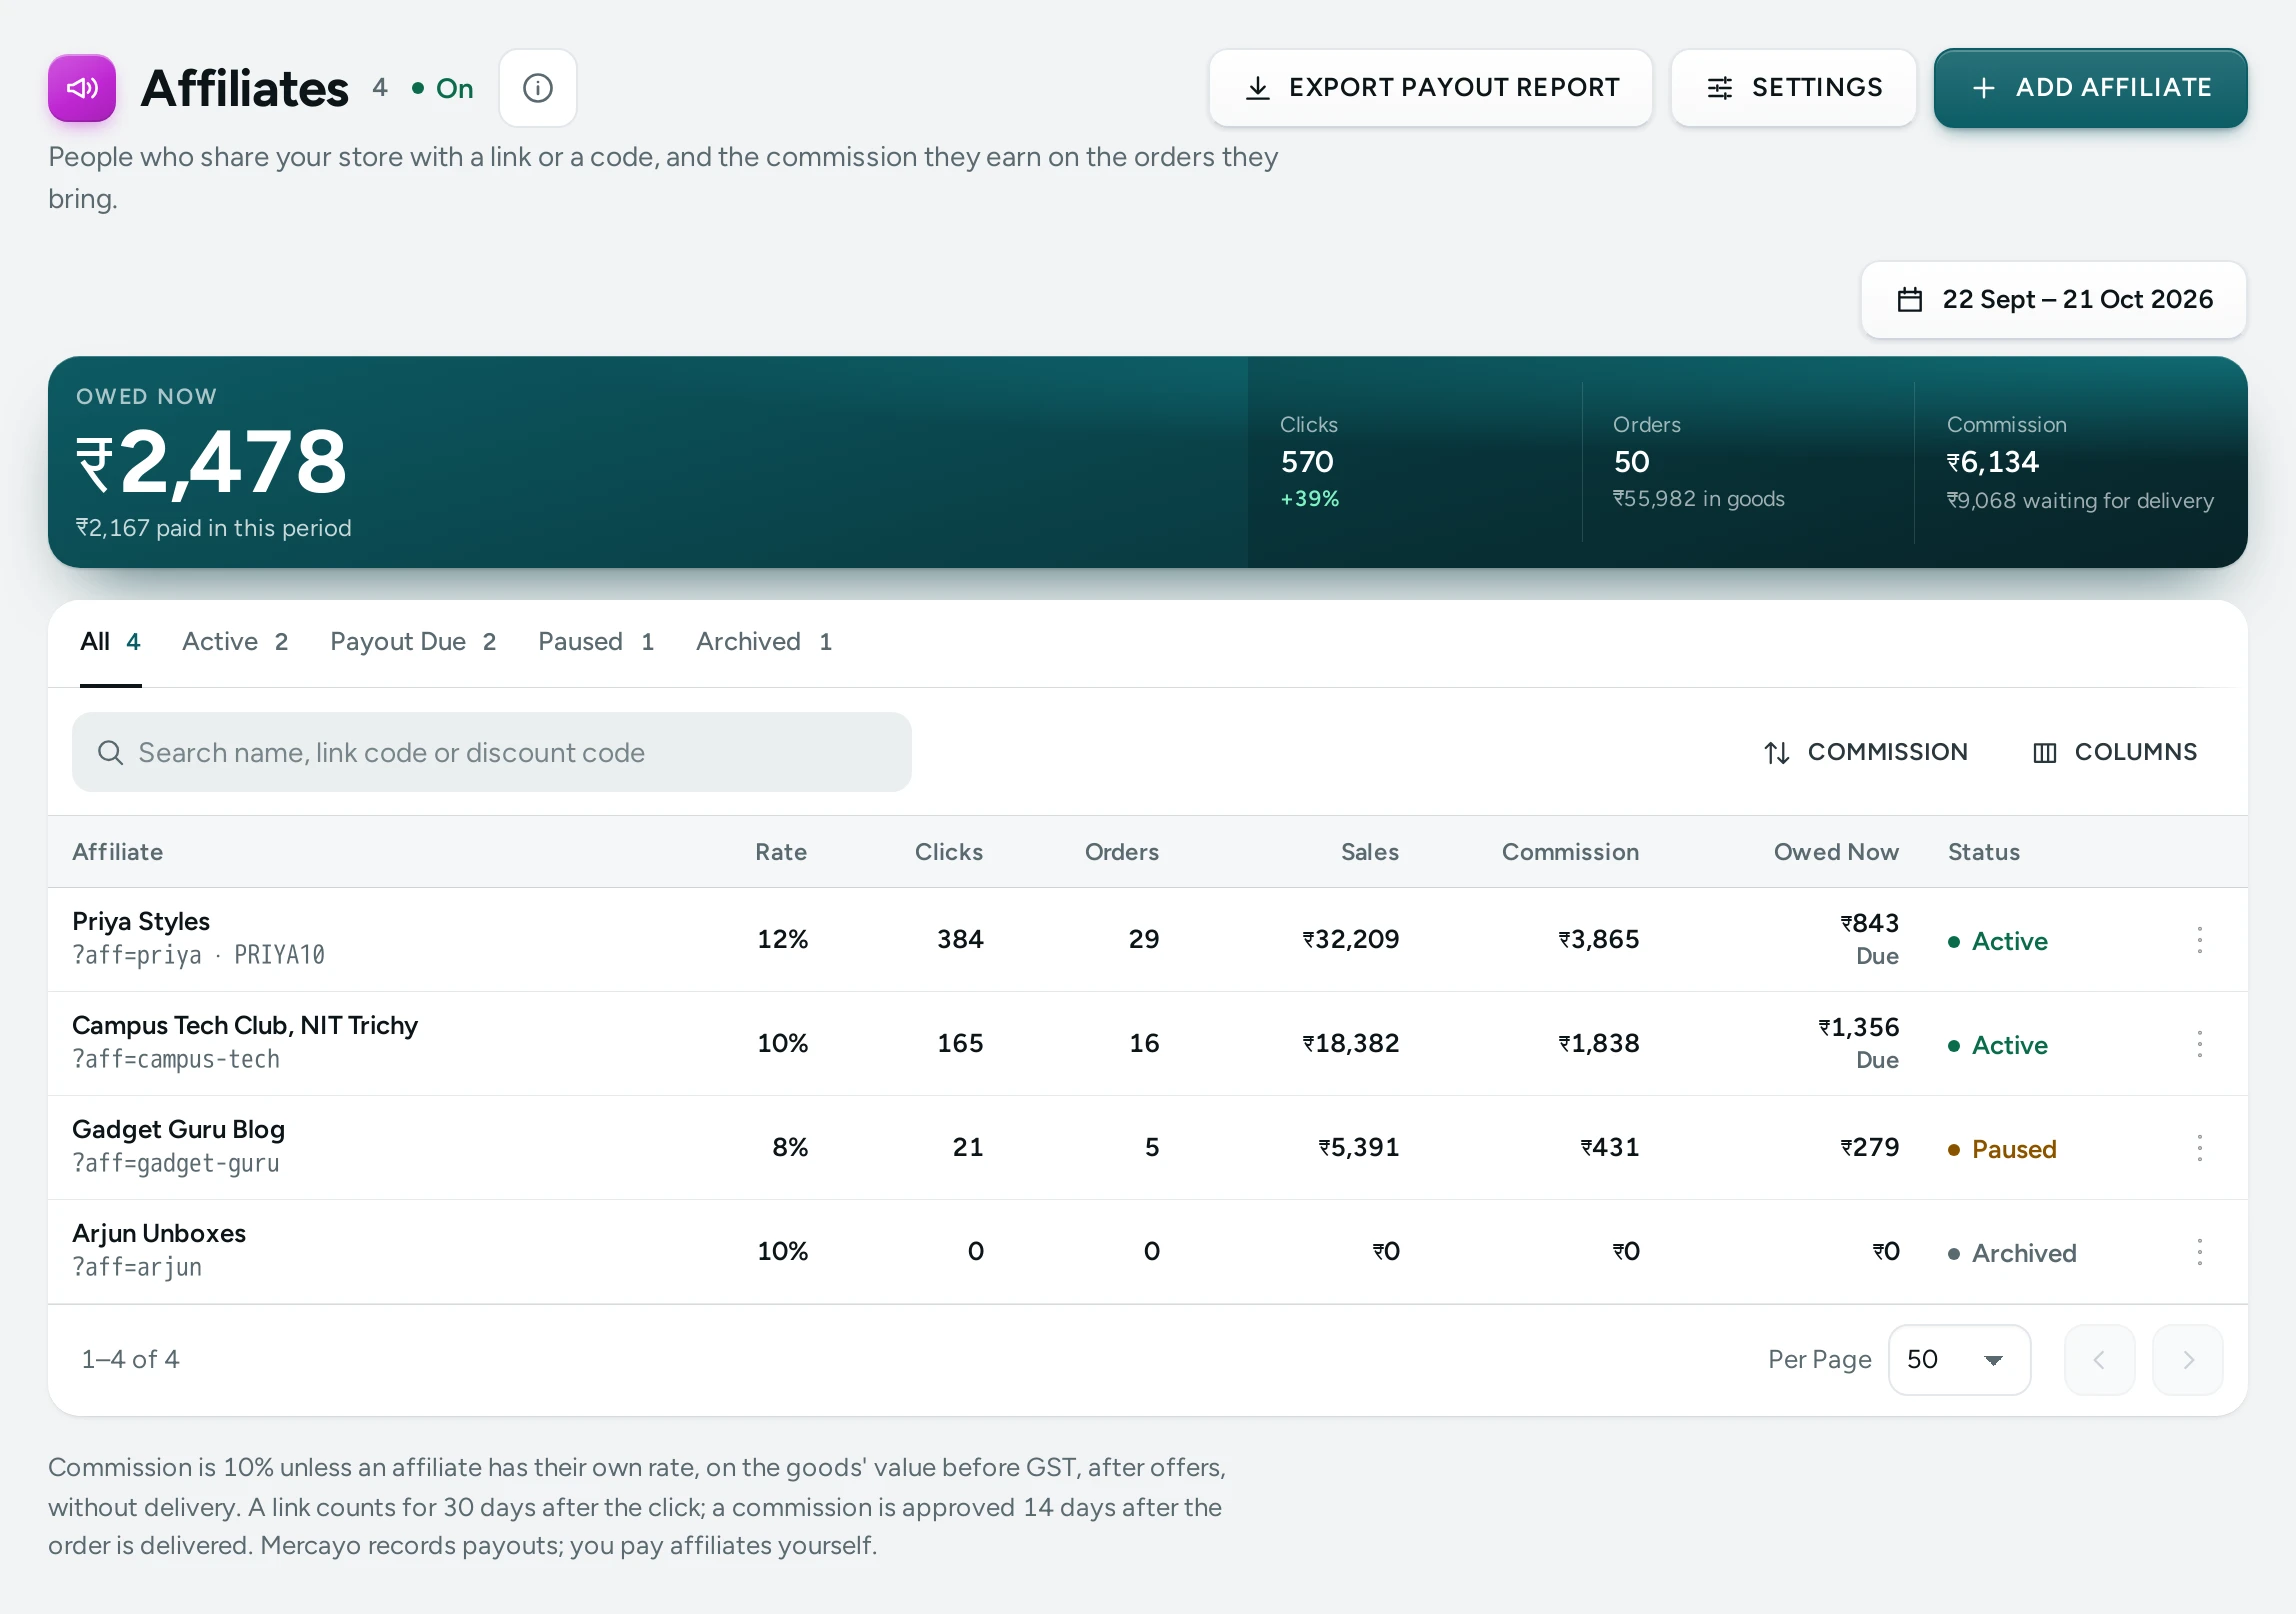Click the ₹2,478 owed now total

212,462
